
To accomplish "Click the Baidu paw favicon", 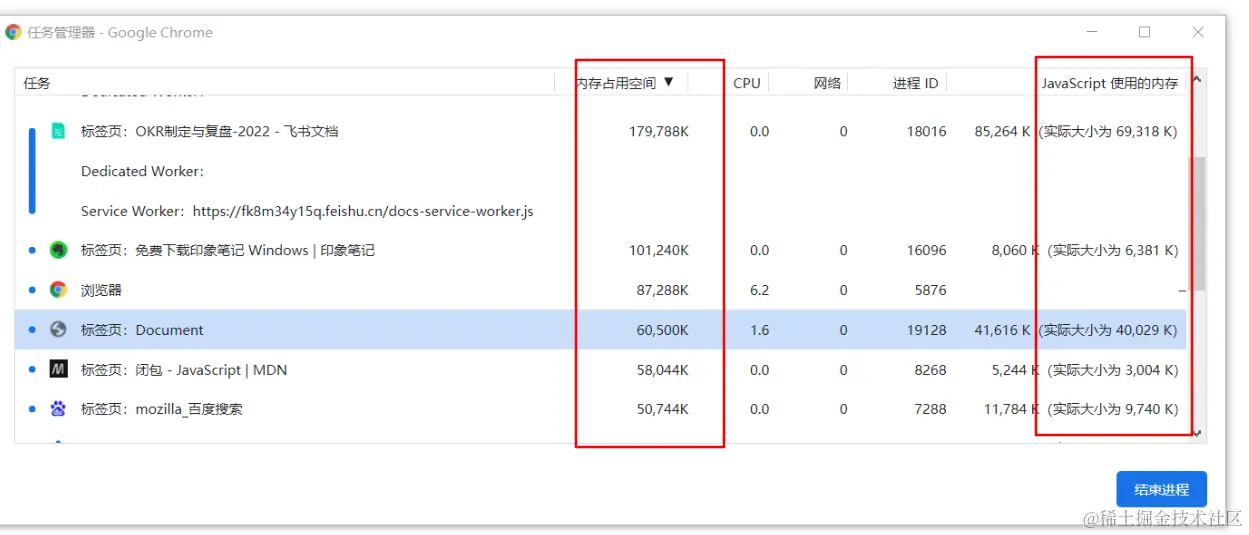I will (59, 409).
